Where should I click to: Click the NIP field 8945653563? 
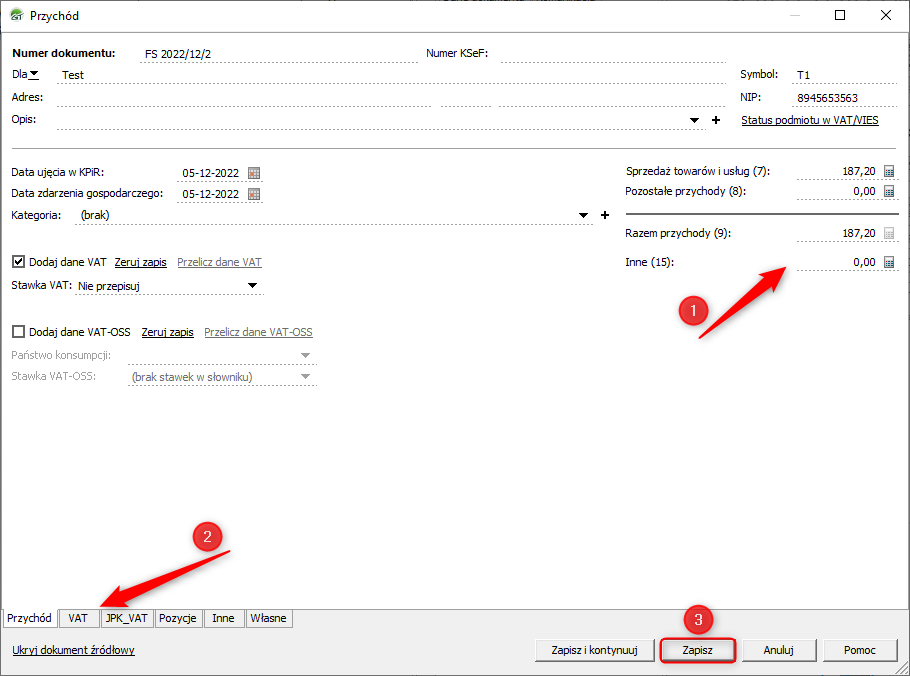pos(844,98)
